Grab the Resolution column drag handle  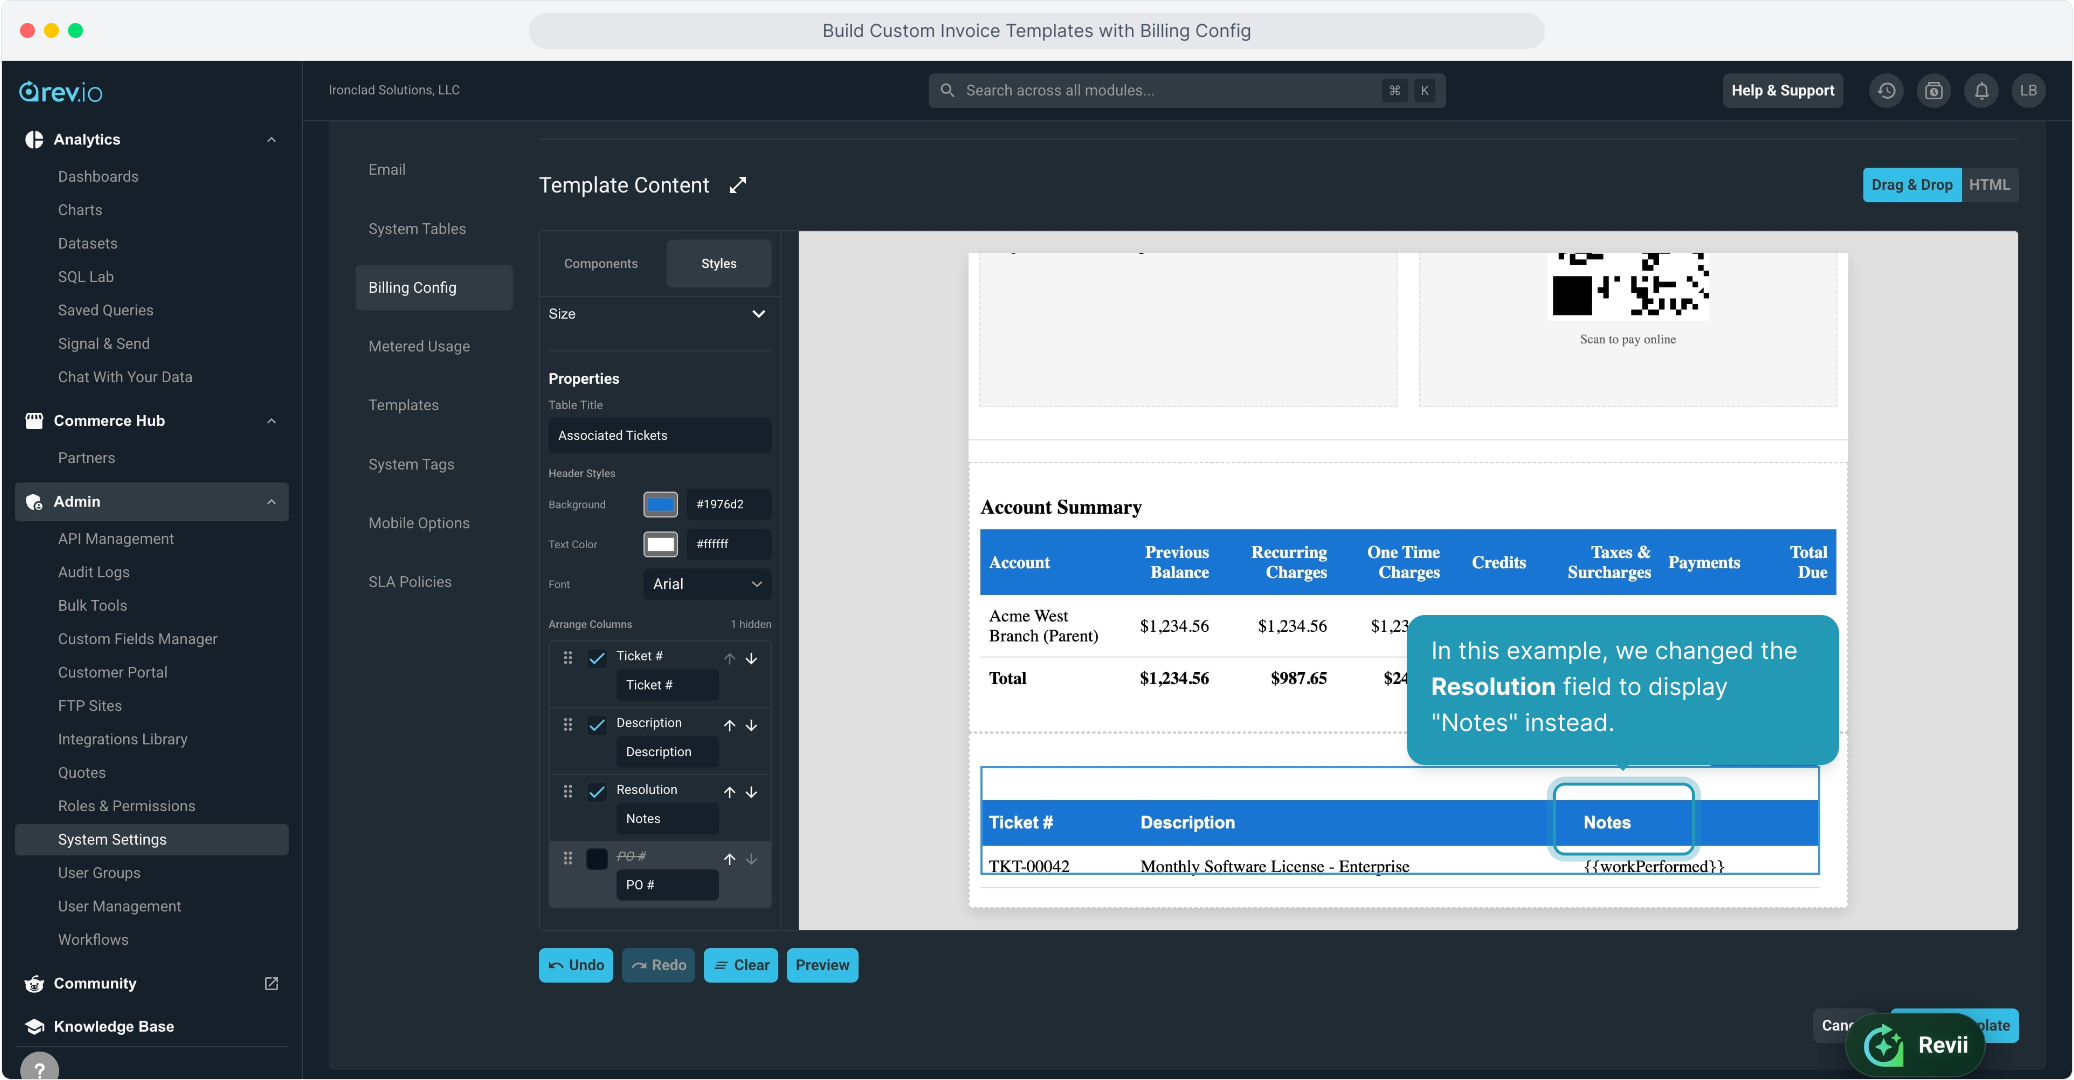568,792
